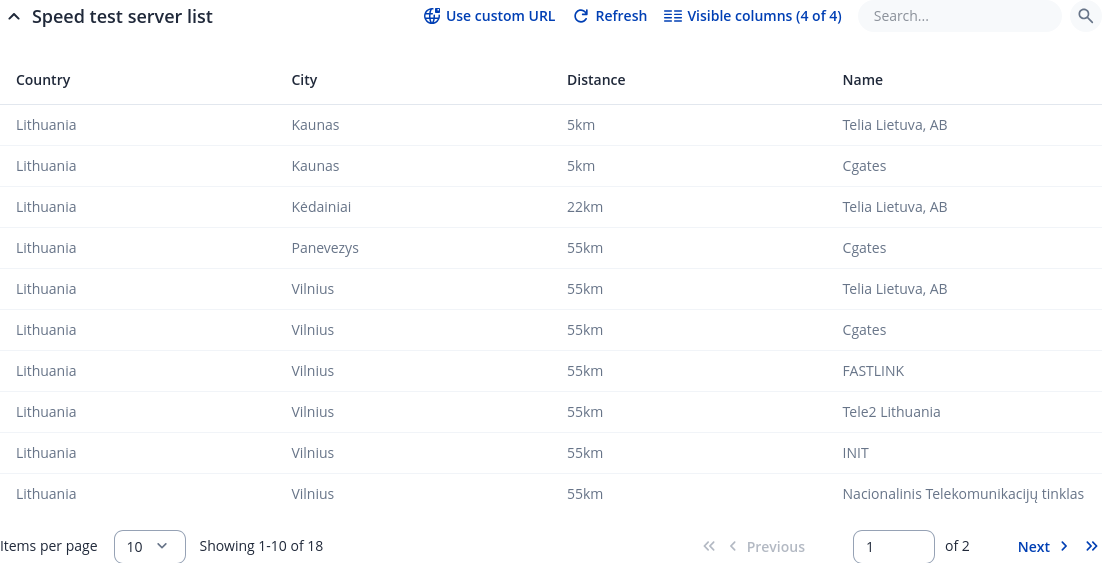Jump to first page double-chevron icon

pos(709,546)
